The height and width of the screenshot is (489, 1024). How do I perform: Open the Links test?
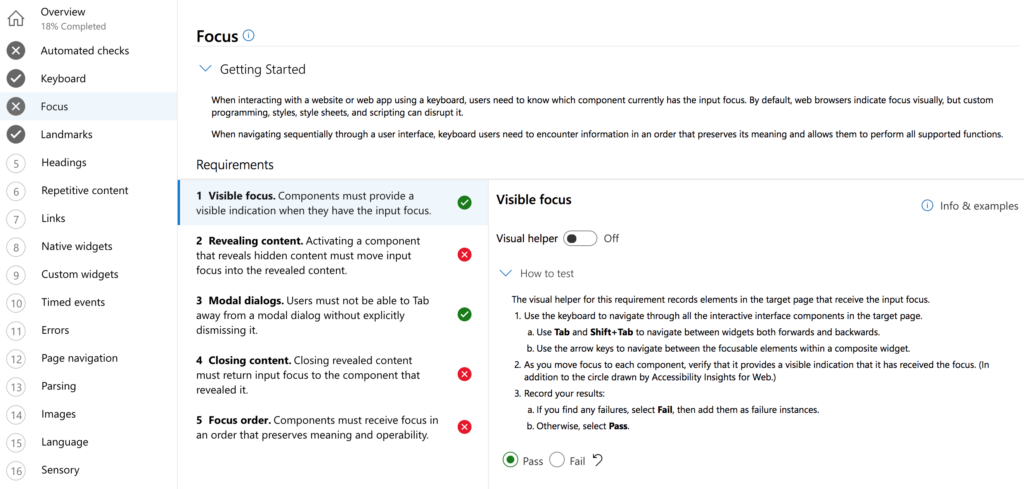[x=53, y=219]
